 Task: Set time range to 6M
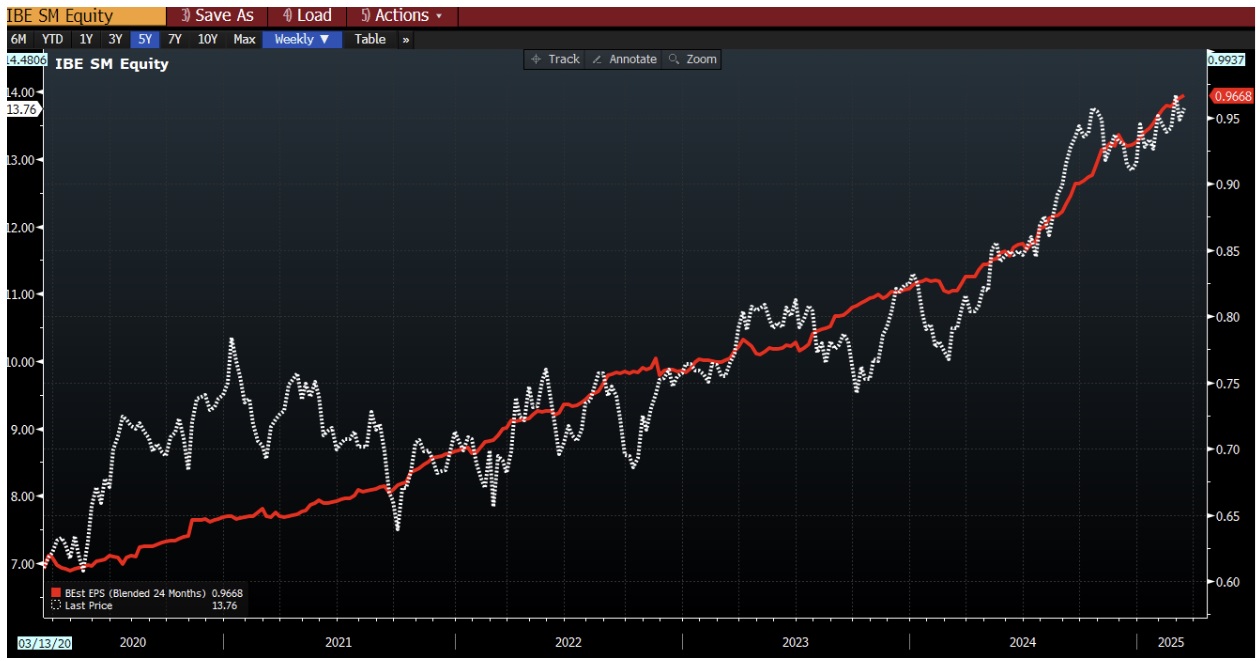(x=18, y=39)
